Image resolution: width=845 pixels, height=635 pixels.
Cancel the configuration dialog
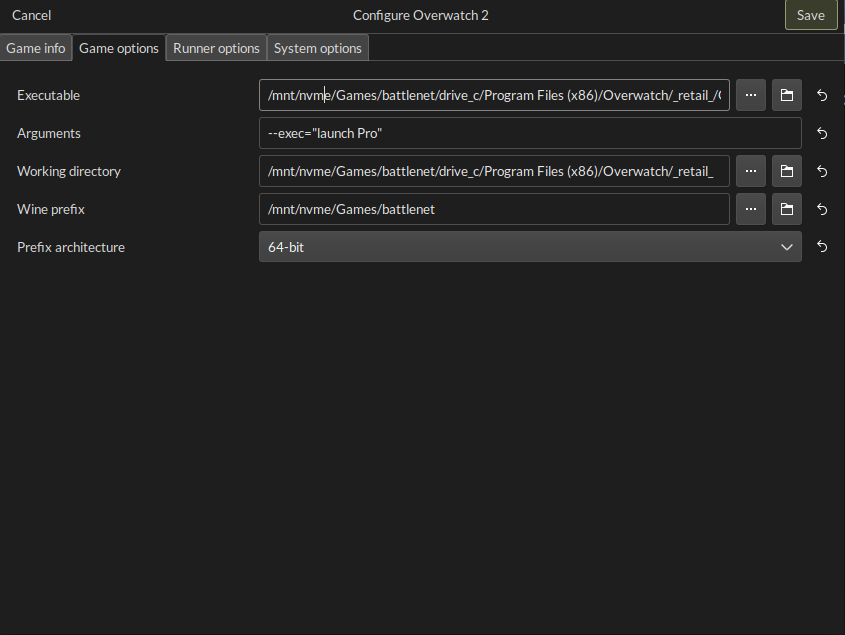tap(31, 15)
